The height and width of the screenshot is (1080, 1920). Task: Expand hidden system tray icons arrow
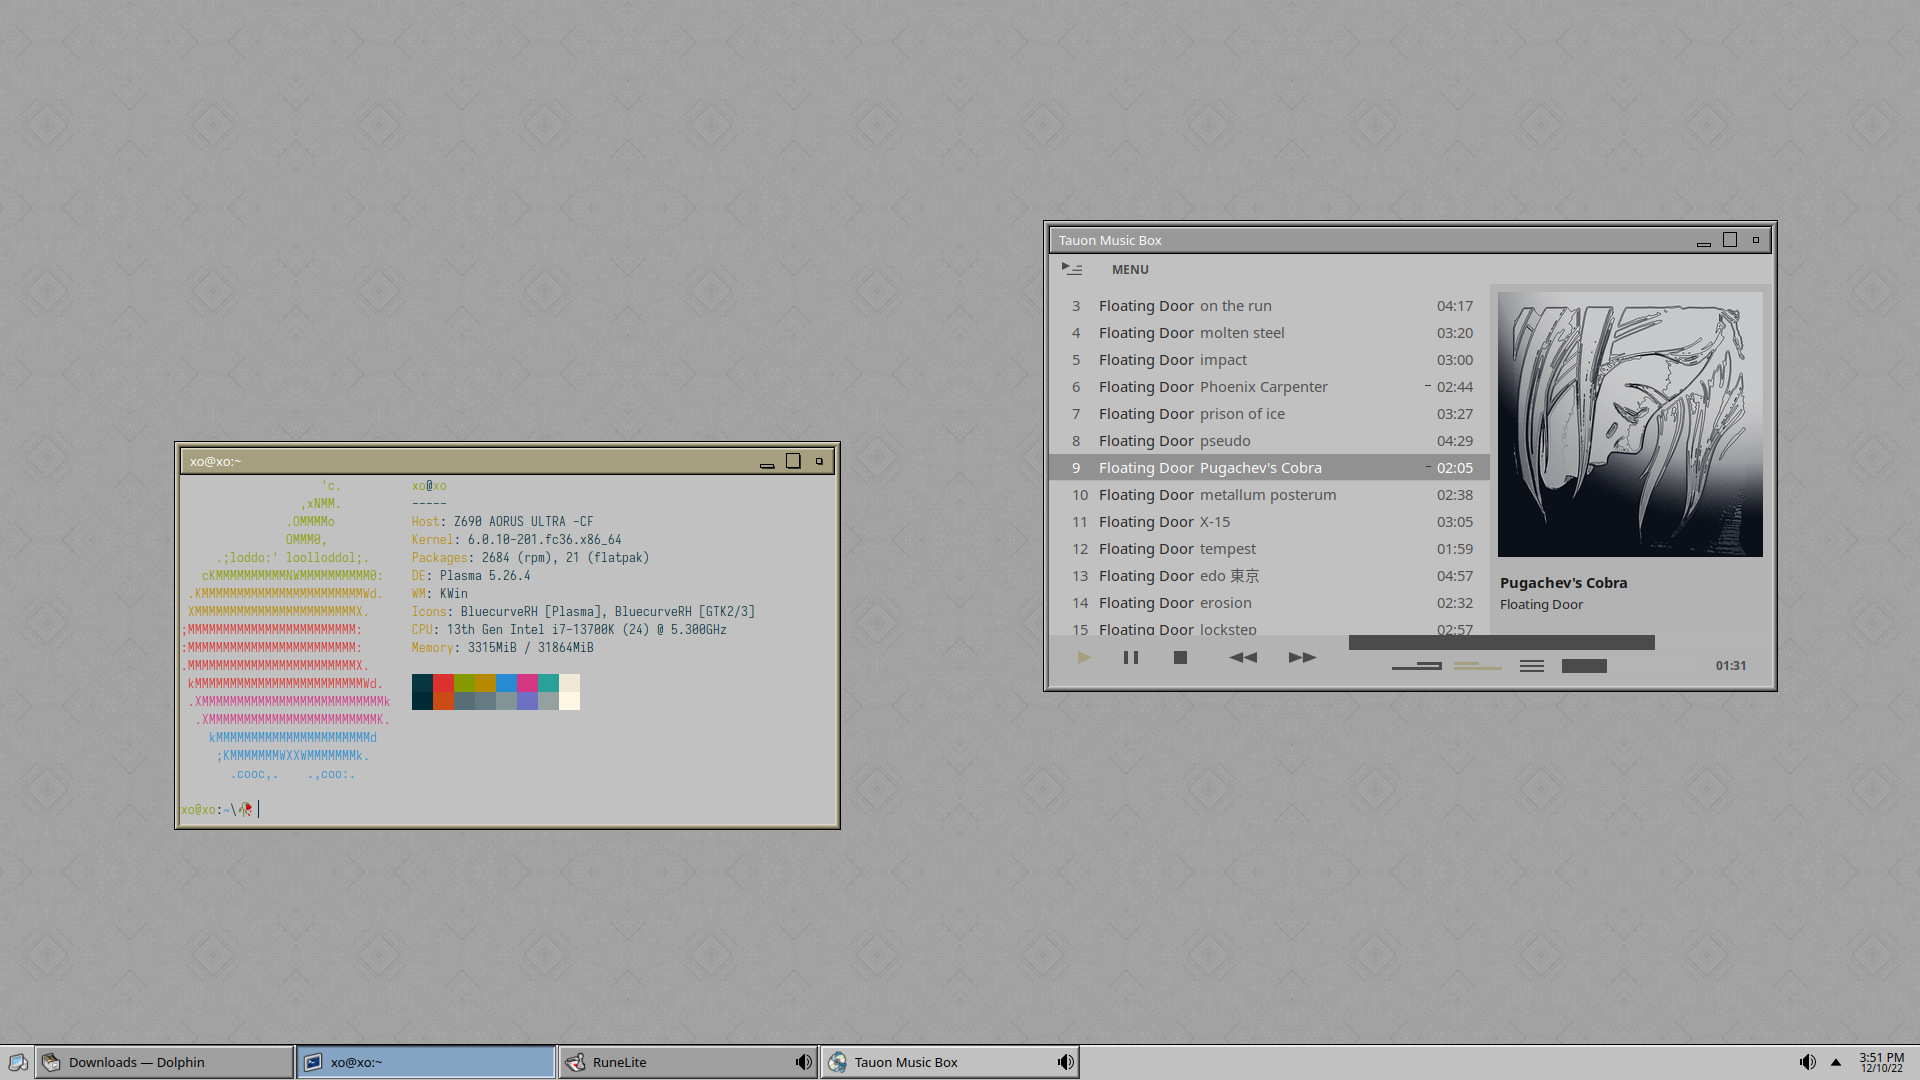click(x=1836, y=1062)
